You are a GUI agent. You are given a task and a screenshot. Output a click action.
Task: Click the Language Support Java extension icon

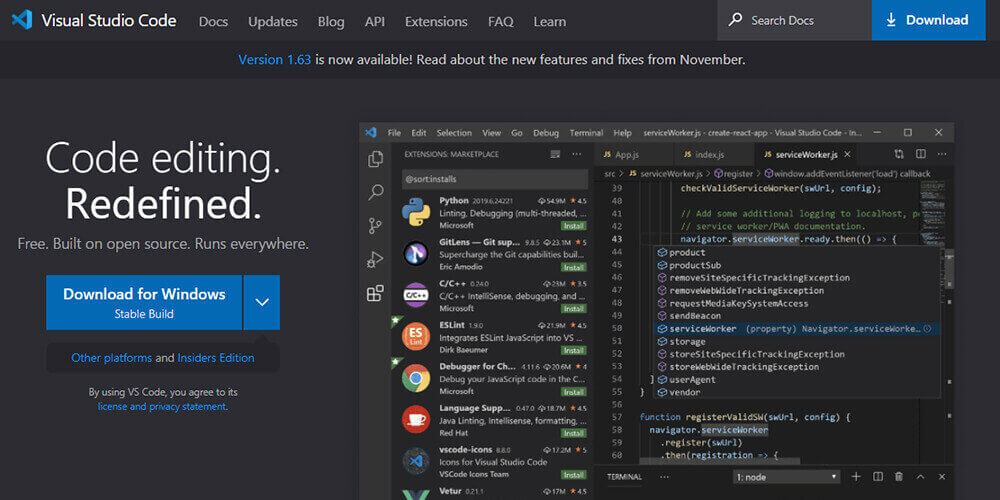point(416,420)
